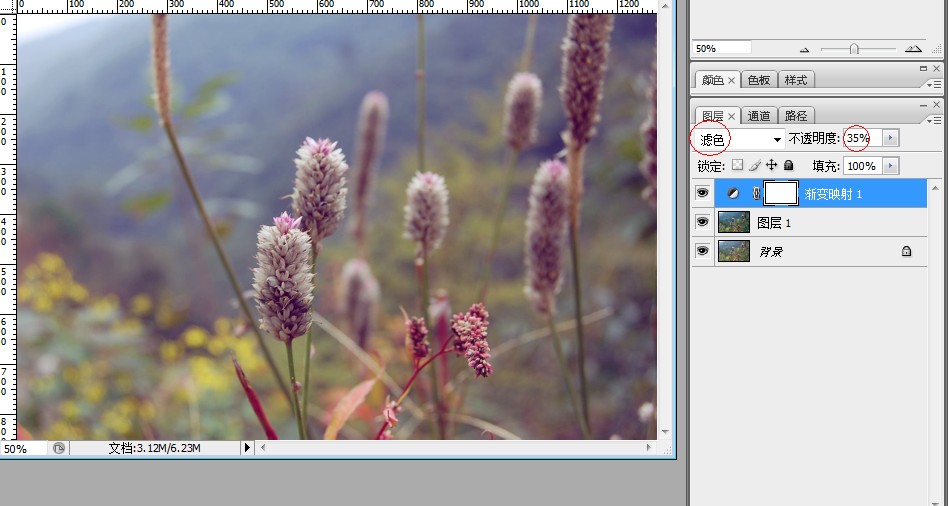Screen dimensions: 948x506
Task: Hide the 渐变映射 1 layer
Action: [702, 193]
